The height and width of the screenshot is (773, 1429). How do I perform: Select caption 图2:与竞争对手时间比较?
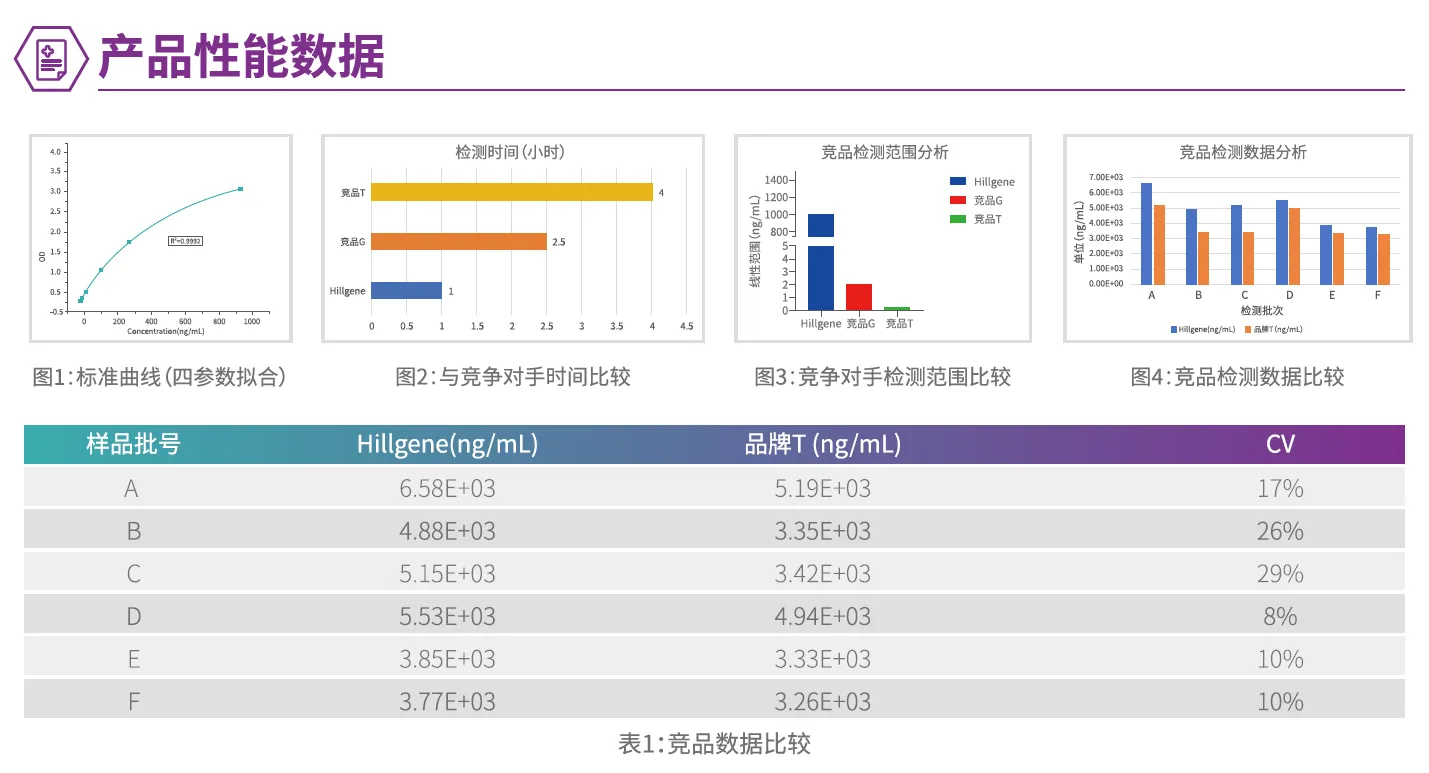pos(513,376)
